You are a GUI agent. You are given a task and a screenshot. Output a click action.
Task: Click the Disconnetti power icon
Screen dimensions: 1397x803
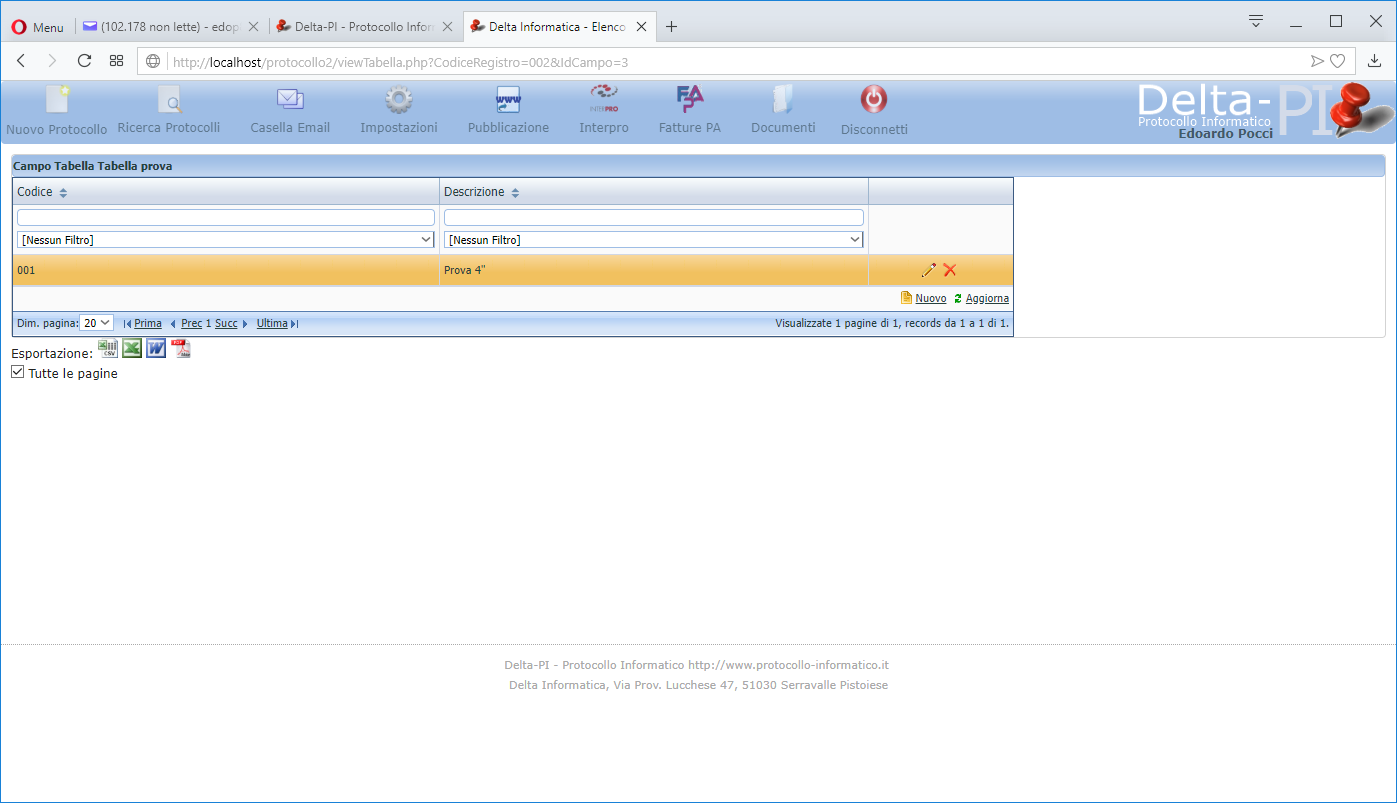click(x=874, y=100)
